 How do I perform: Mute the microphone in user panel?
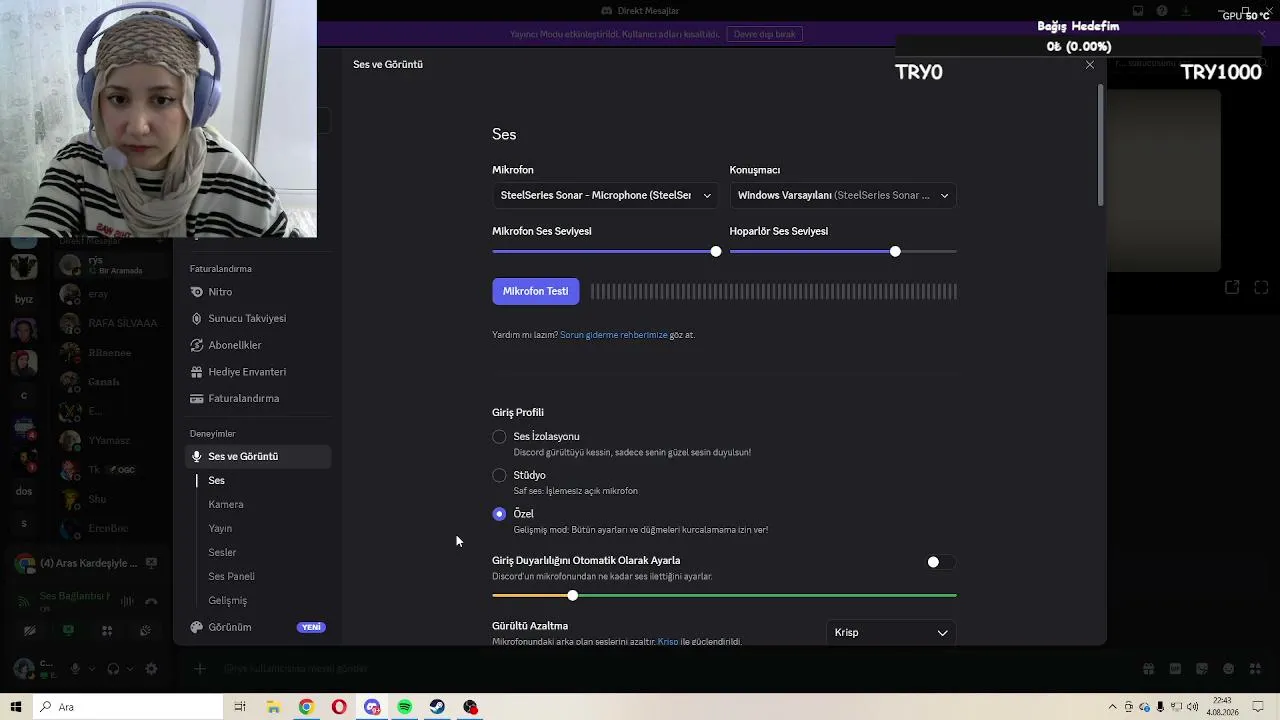(x=74, y=669)
